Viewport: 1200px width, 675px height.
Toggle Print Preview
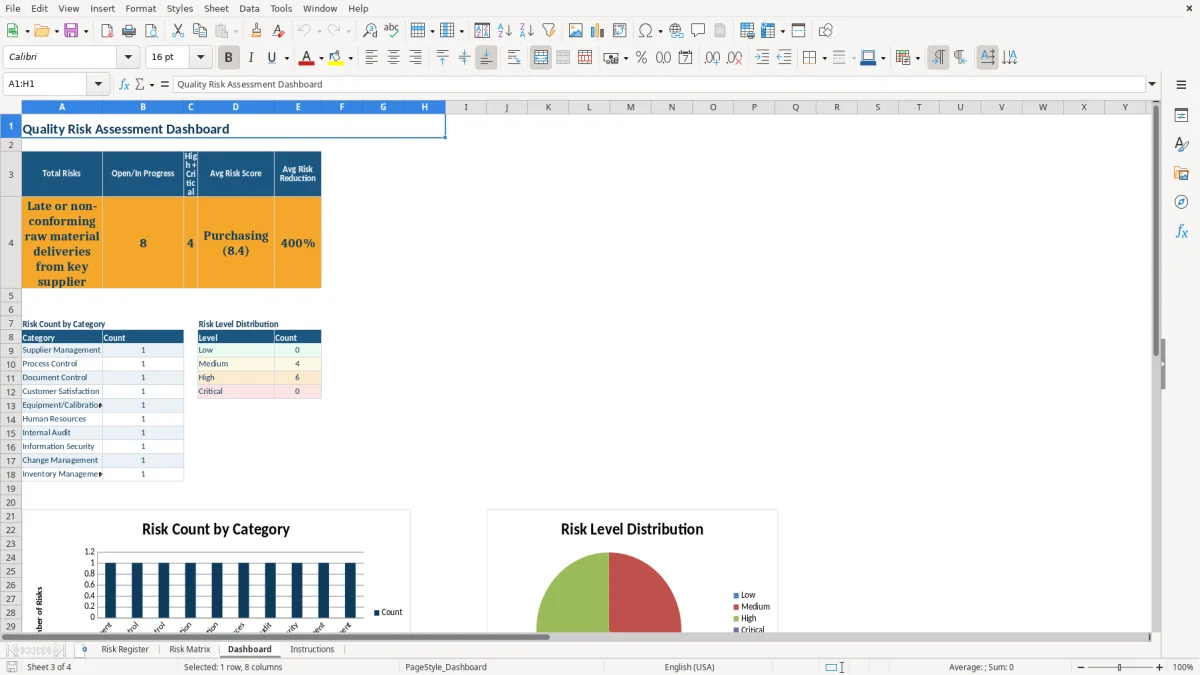pos(151,30)
